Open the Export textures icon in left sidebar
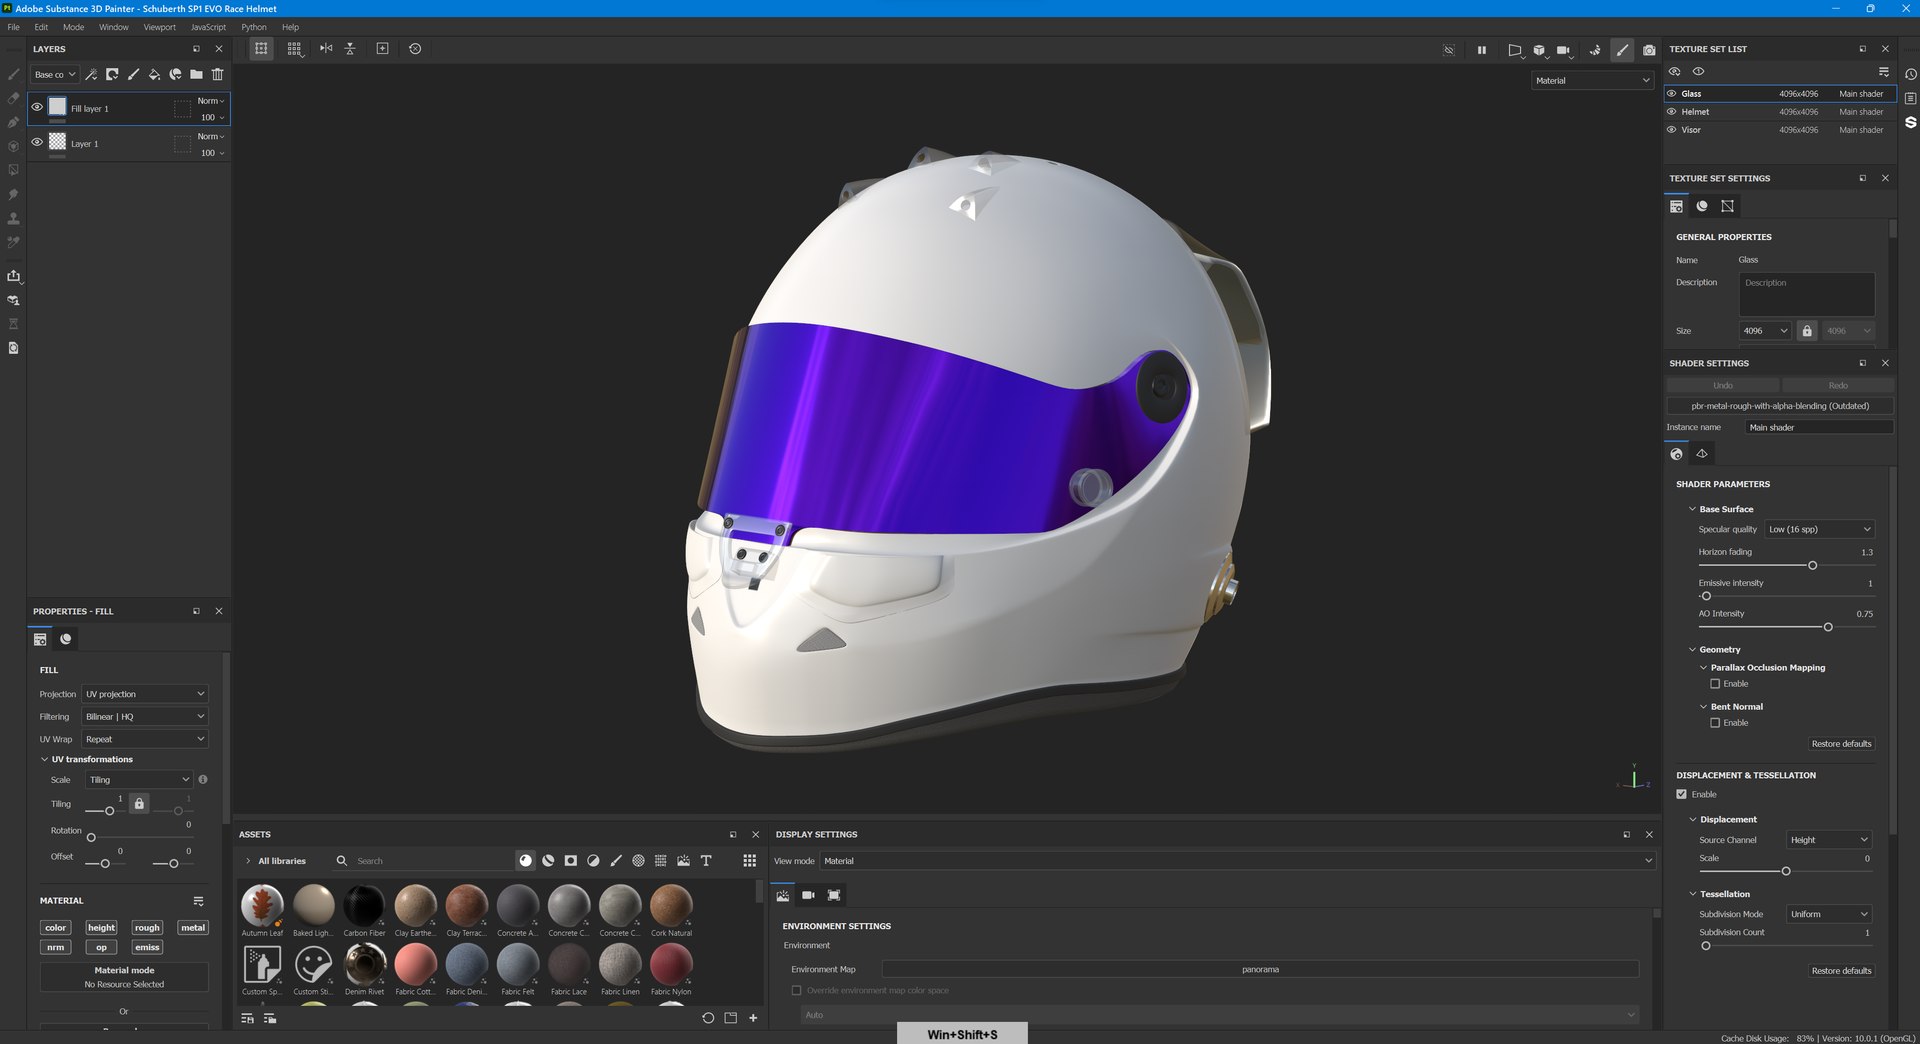Viewport: 1920px width, 1044px height. pyautogui.click(x=13, y=276)
